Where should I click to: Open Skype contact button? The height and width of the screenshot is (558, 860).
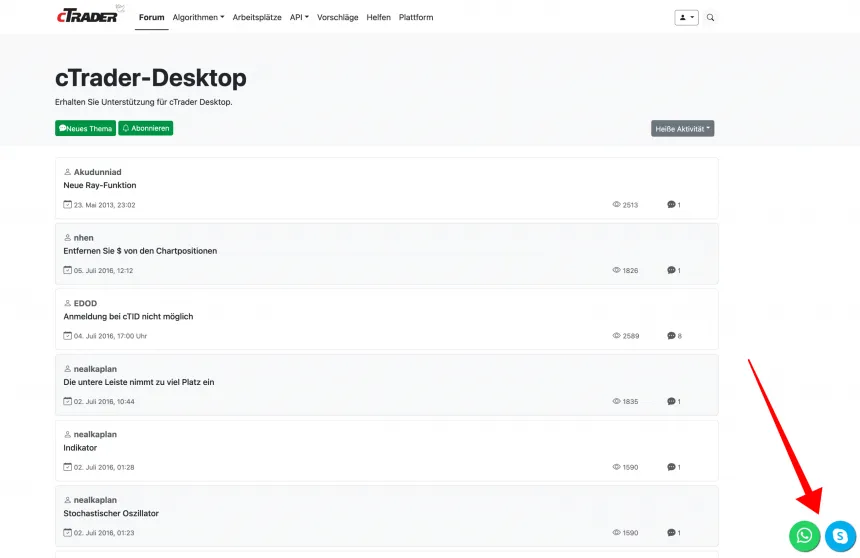(840, 536)
